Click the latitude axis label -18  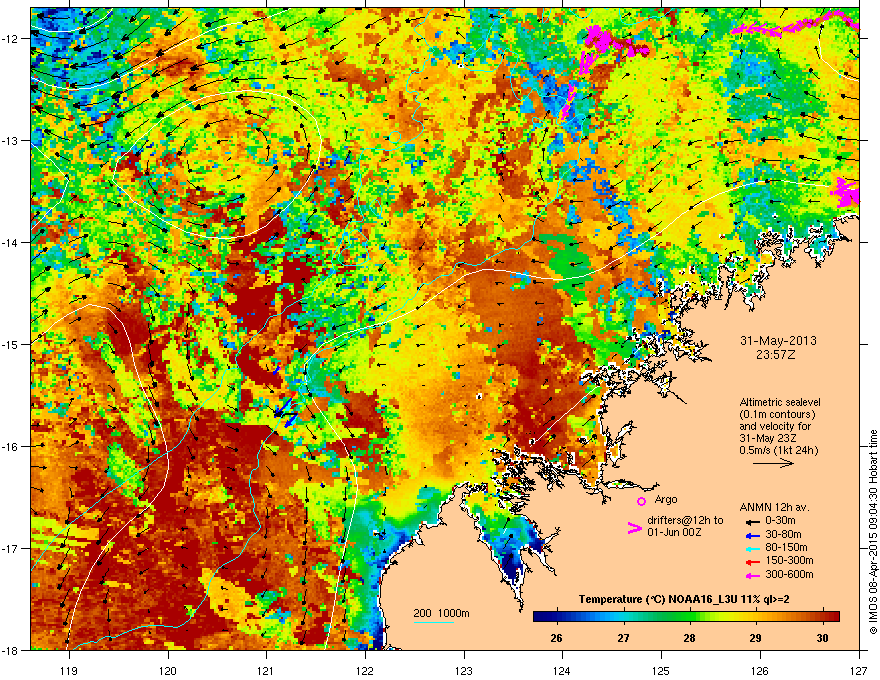click(x=10, y=650)
